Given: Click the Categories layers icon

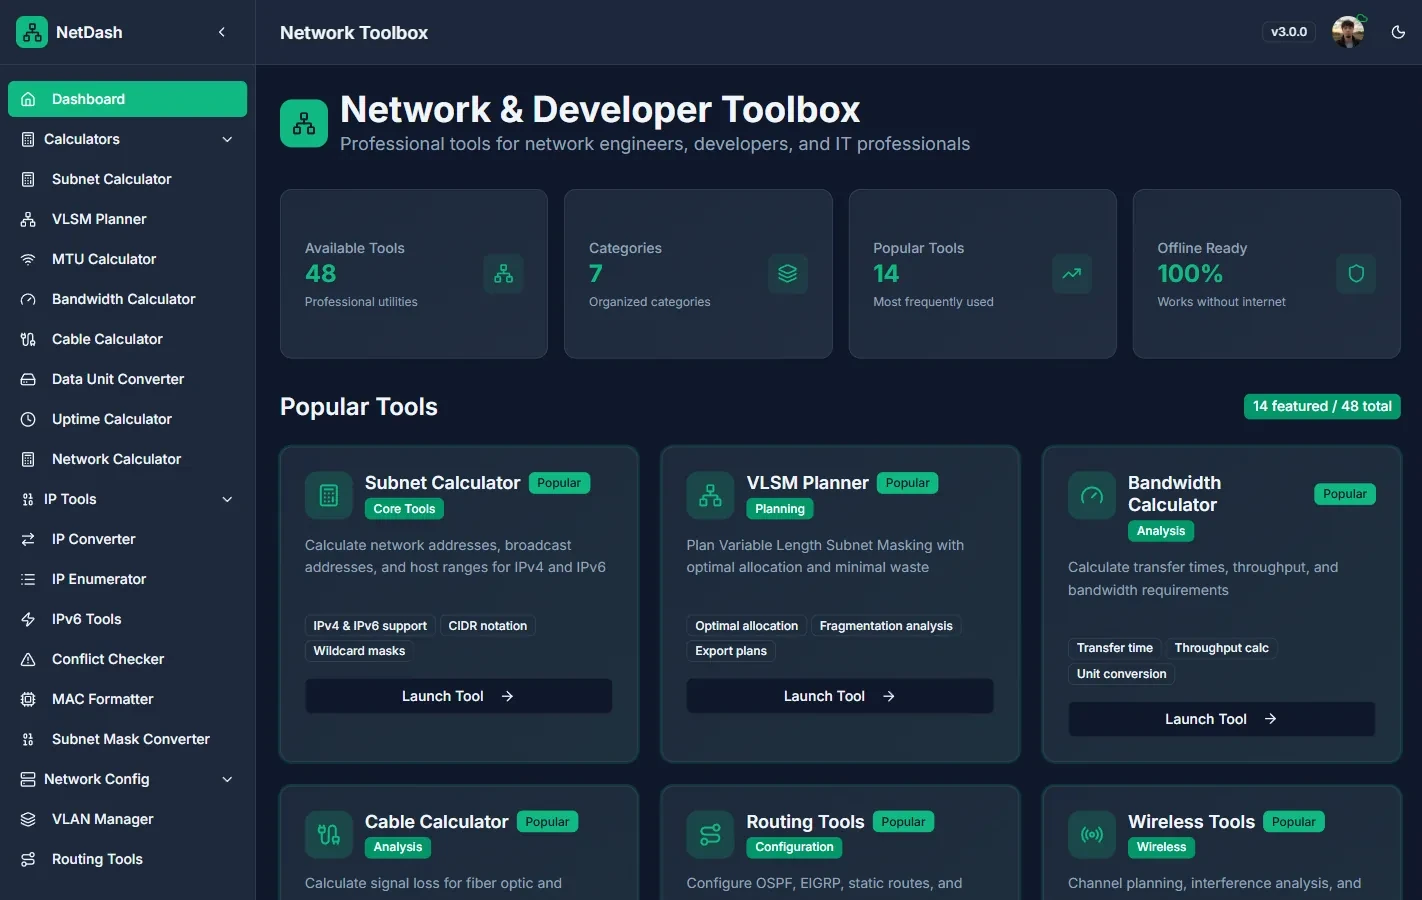Looking at the screenshot, I should (788, 274).
